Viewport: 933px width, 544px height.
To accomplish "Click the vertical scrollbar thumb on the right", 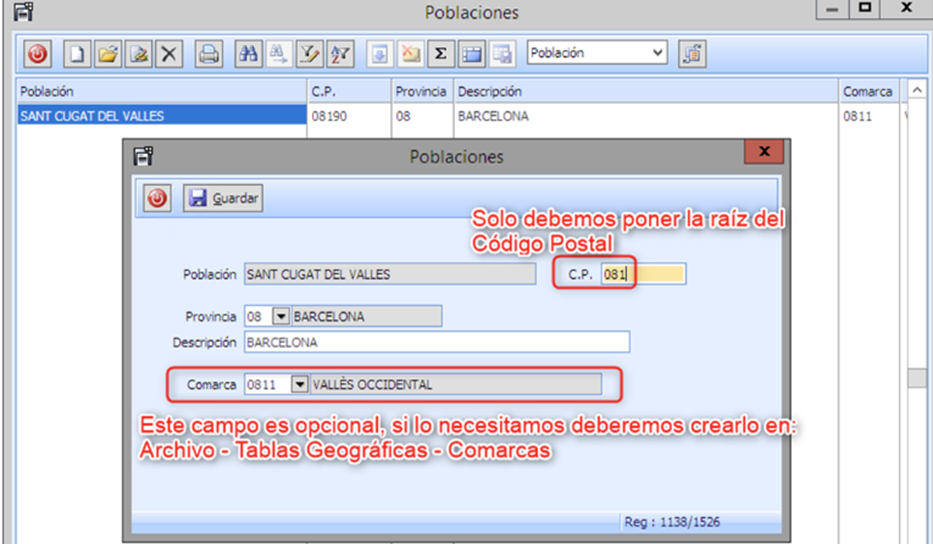I will pos(916,378).
